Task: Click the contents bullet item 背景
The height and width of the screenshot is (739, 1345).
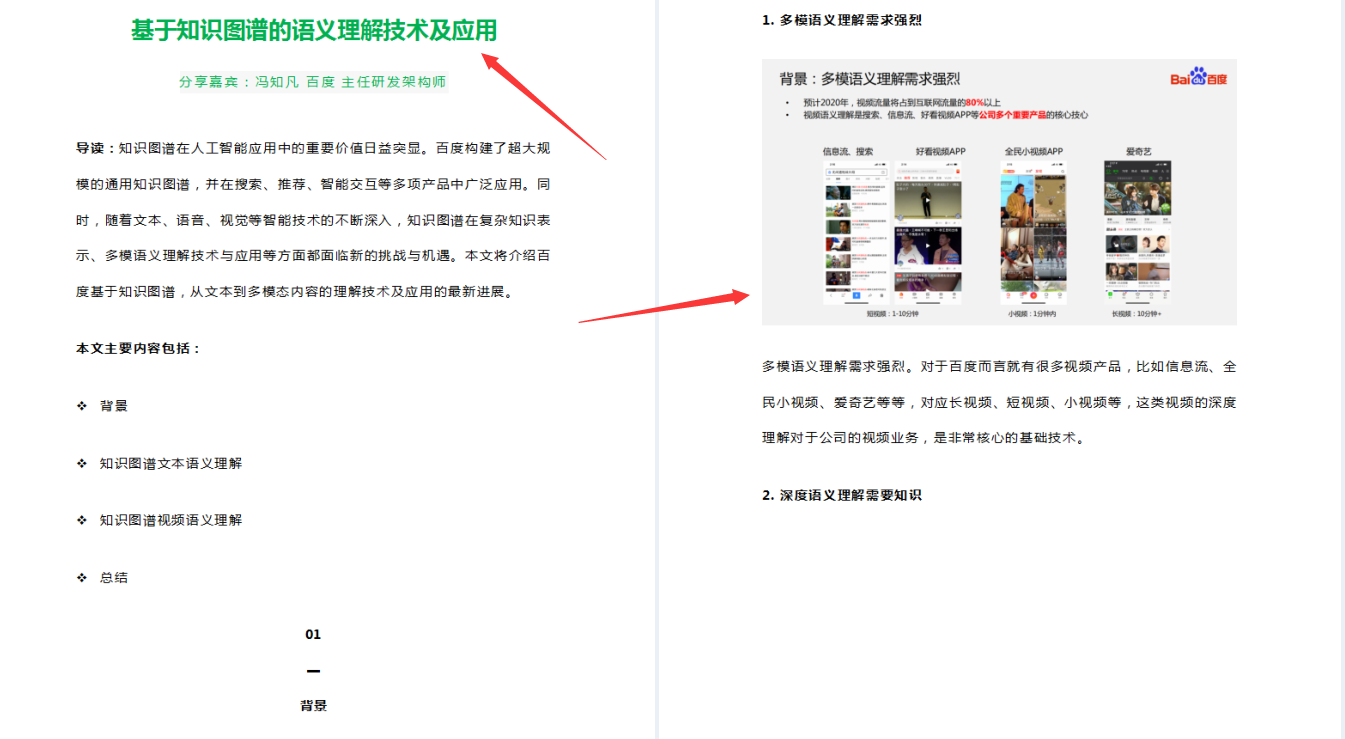Action: [114, 406]
